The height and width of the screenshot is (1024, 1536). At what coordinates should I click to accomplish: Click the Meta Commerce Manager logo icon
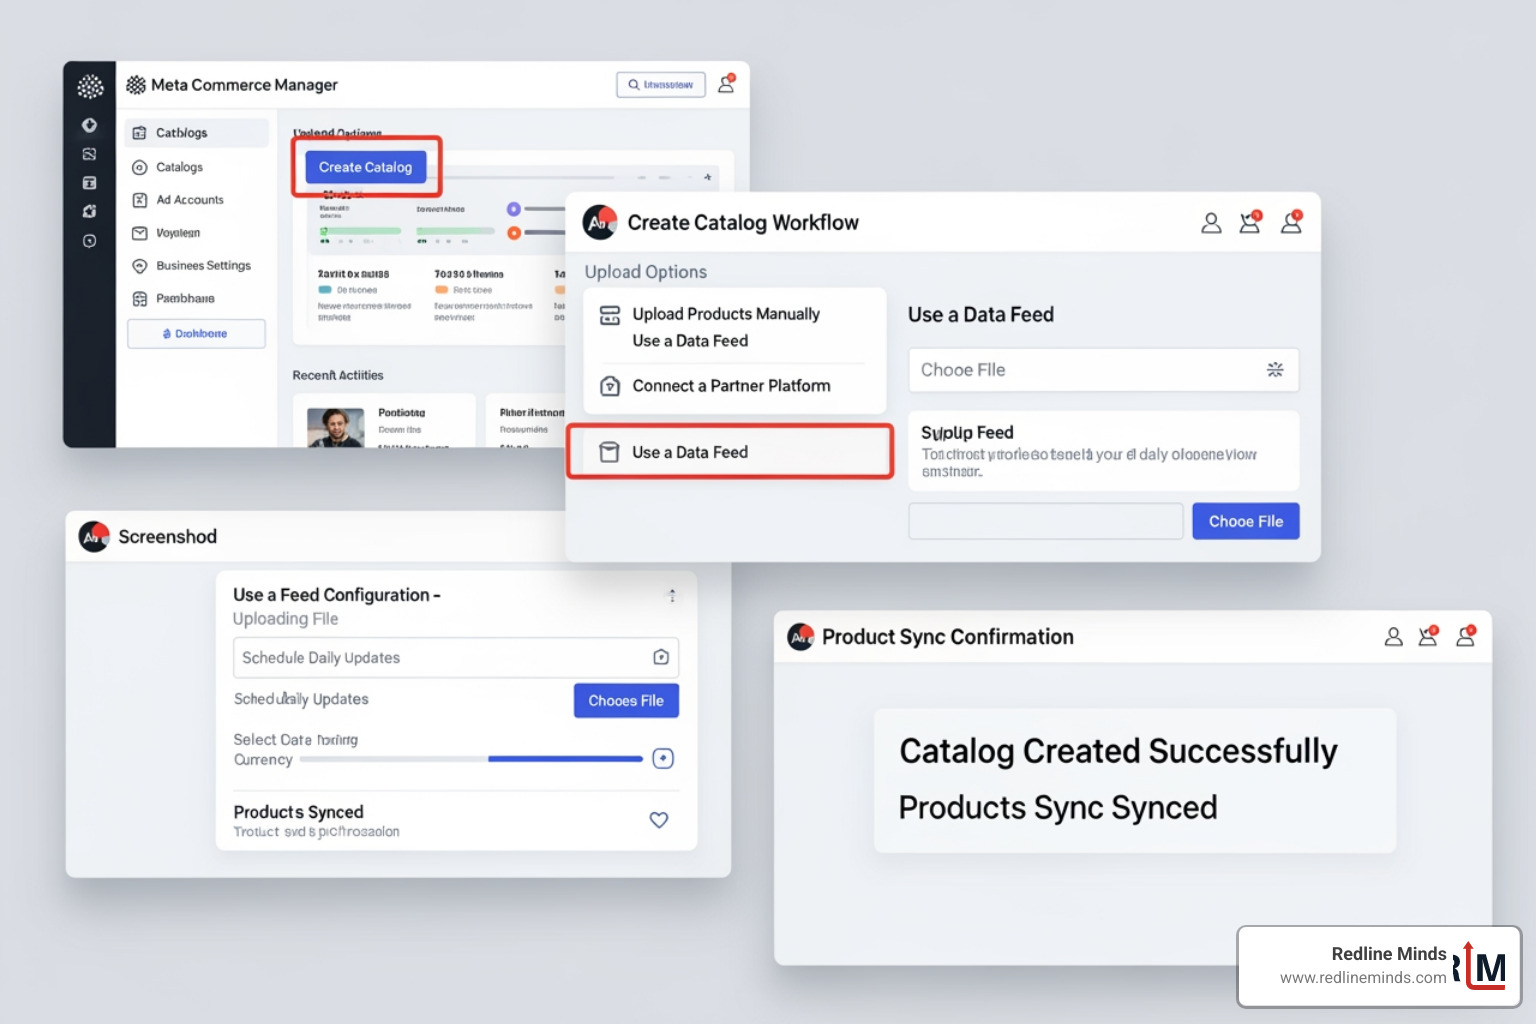(136, 85)
